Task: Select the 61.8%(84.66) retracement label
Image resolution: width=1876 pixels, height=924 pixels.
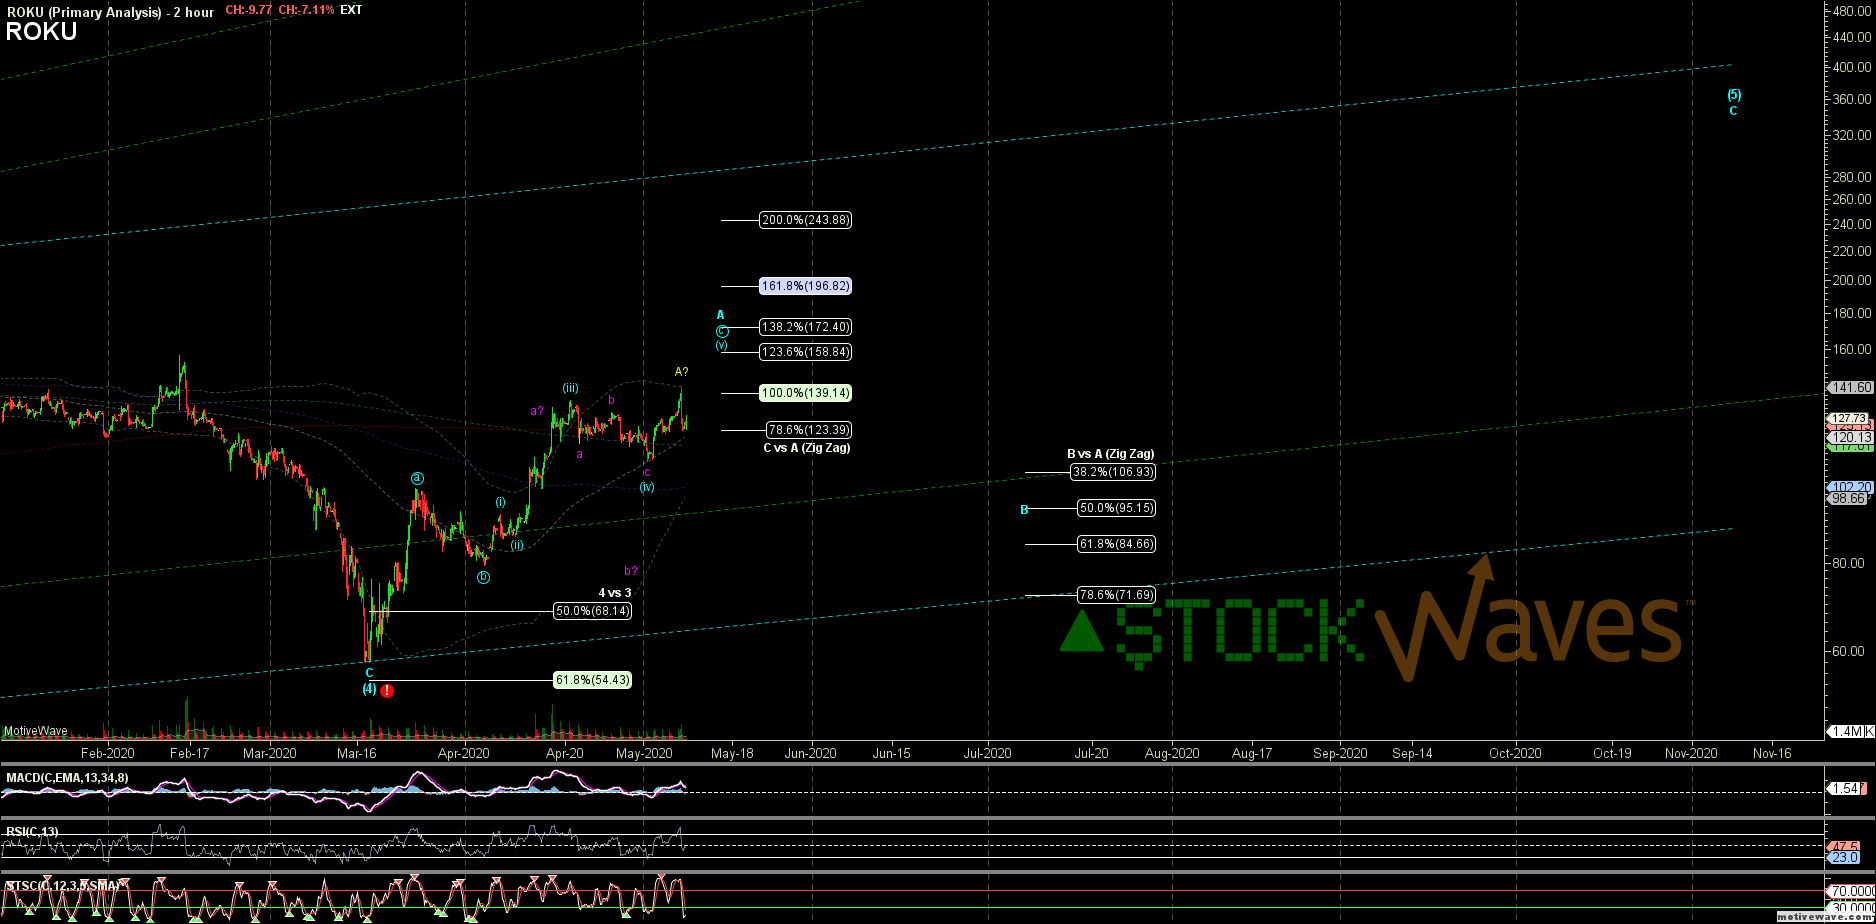Action: tap(1116, 544)
